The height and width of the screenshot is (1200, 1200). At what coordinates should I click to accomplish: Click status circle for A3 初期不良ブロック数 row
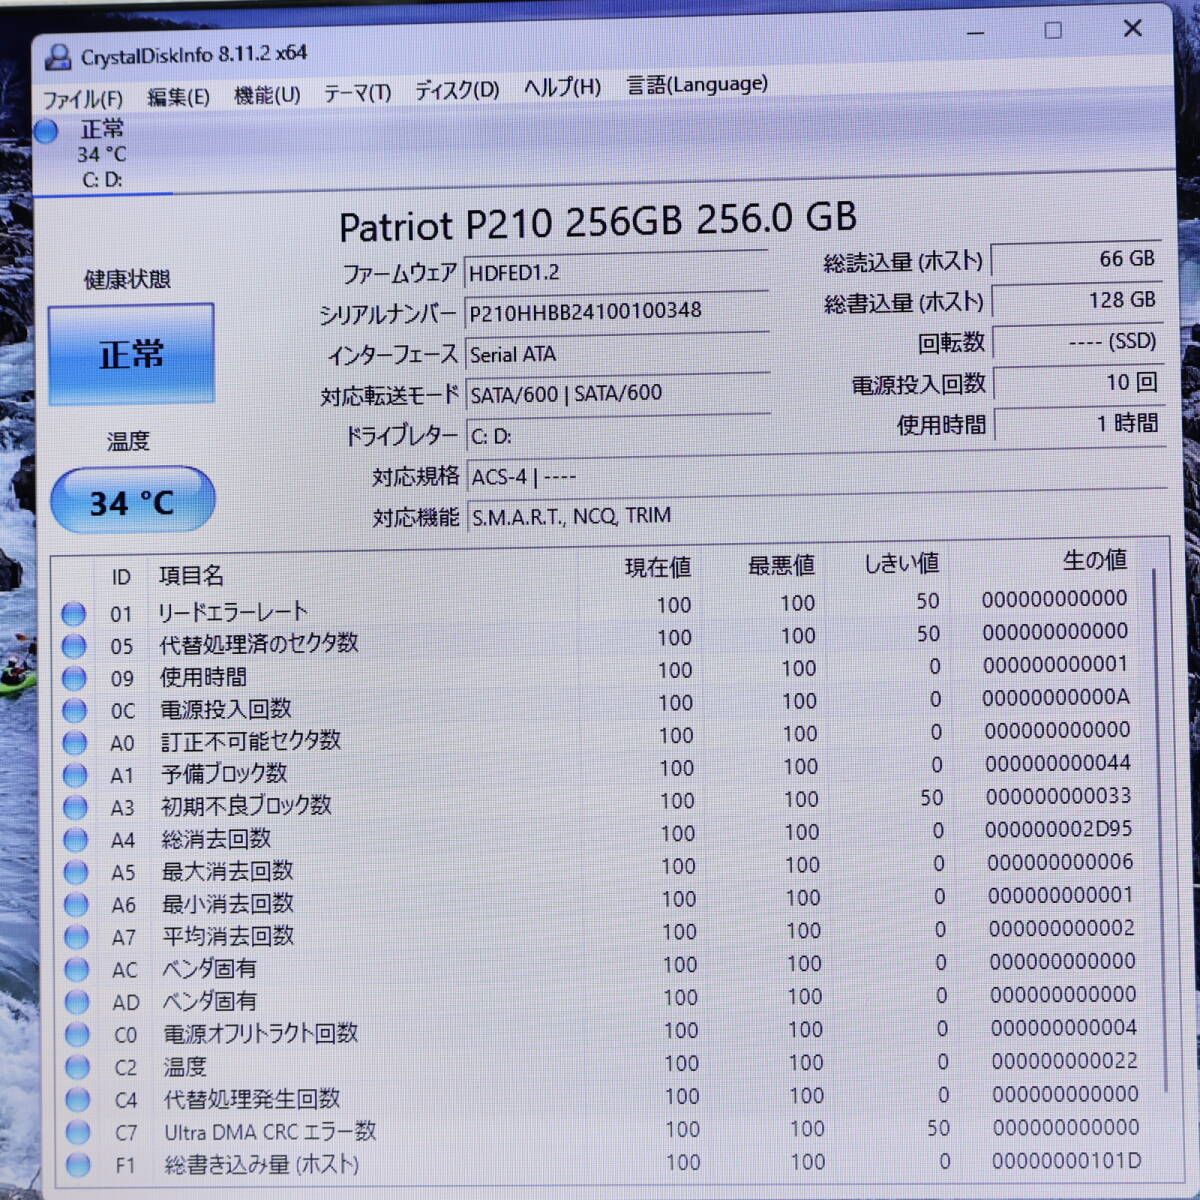click(75, 806)
